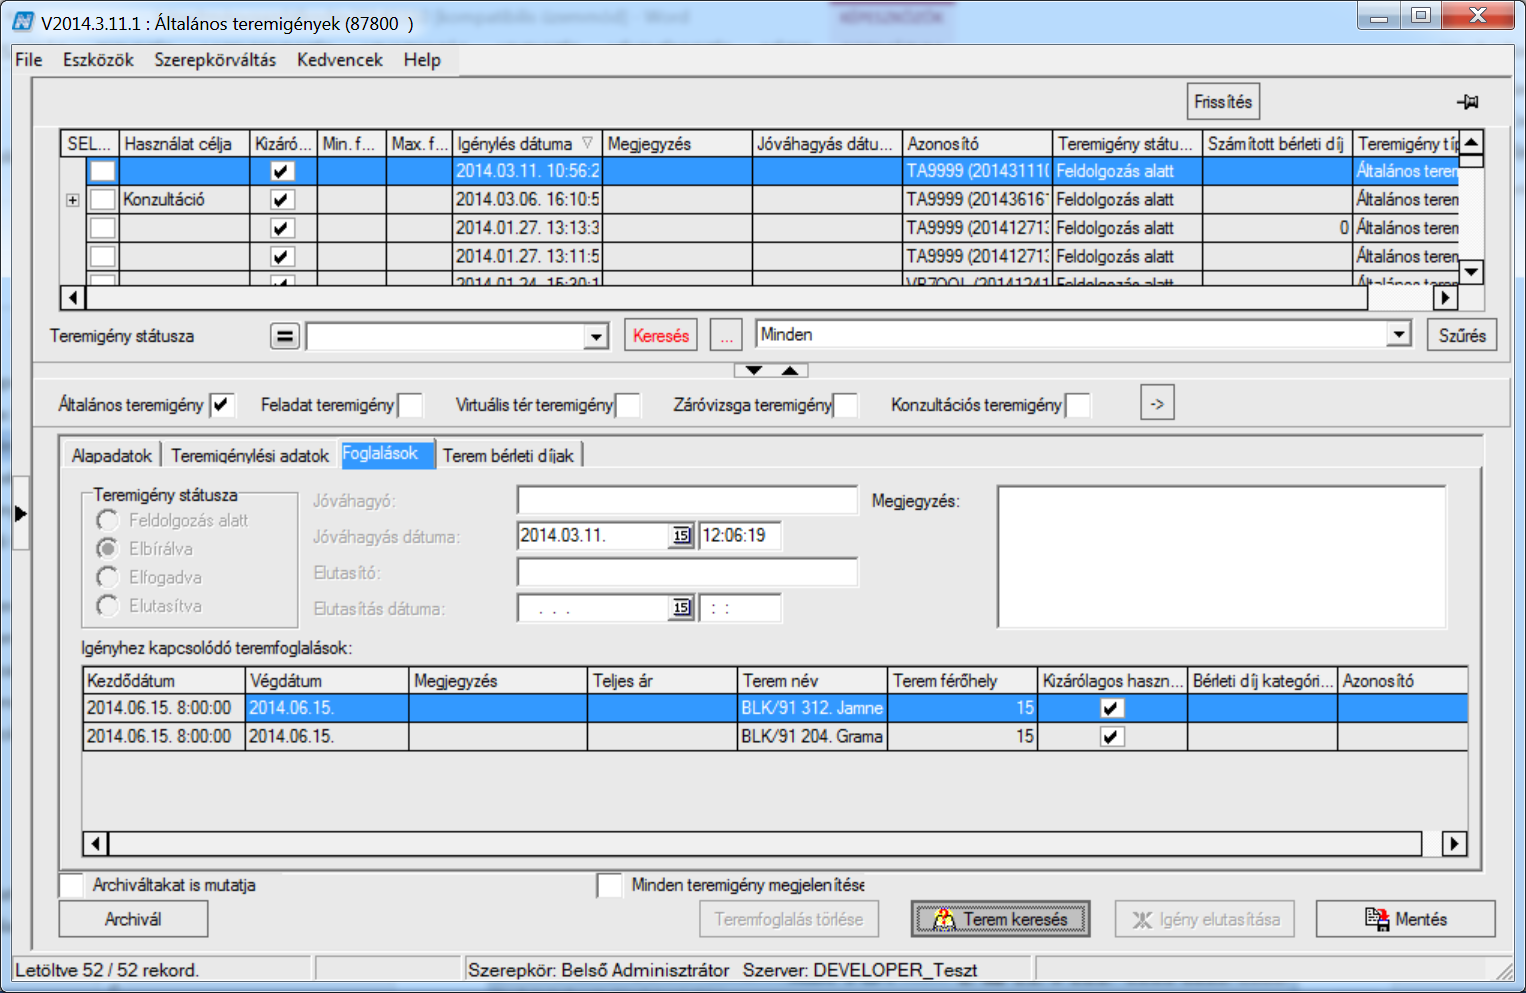
Task: Click the Teljes ár column header
Action: 662,681
